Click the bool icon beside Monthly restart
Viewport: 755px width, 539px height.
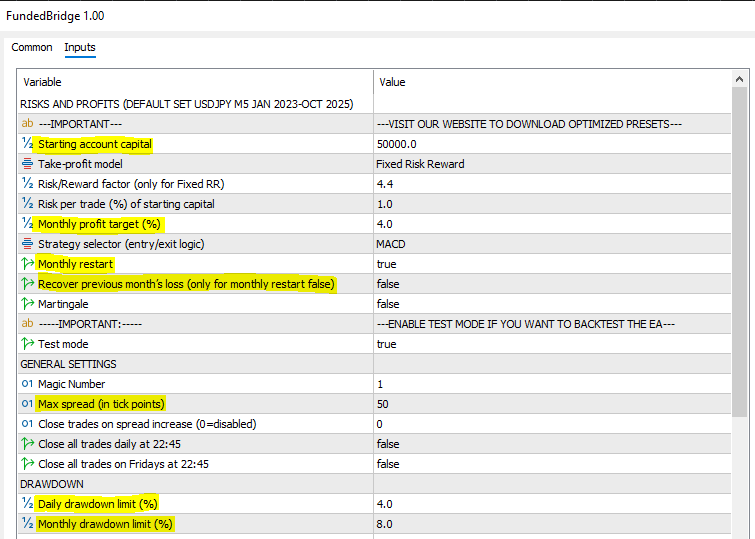[x=27, y=263]
